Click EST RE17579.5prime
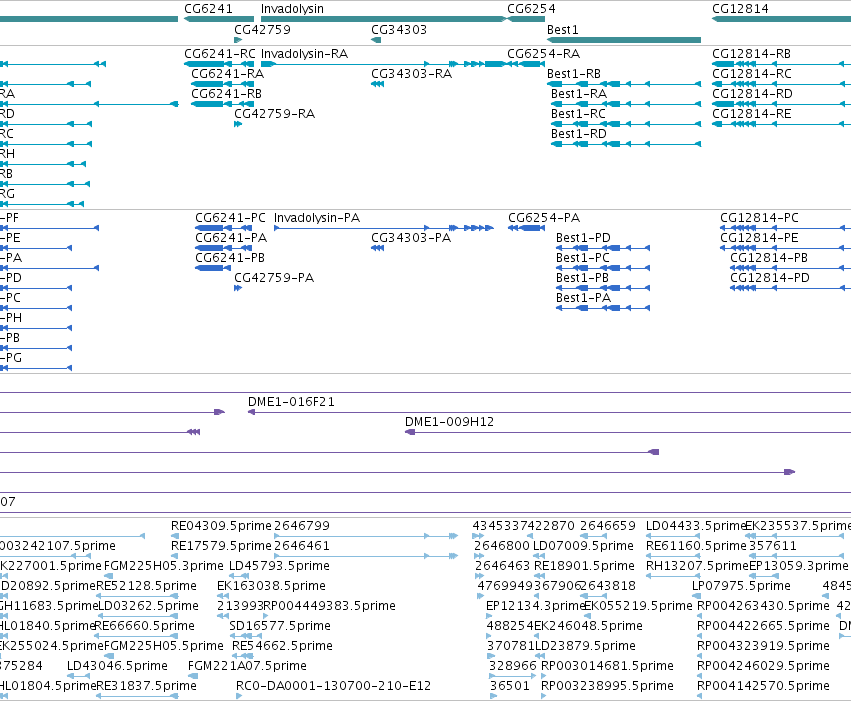 pos(221,546)
